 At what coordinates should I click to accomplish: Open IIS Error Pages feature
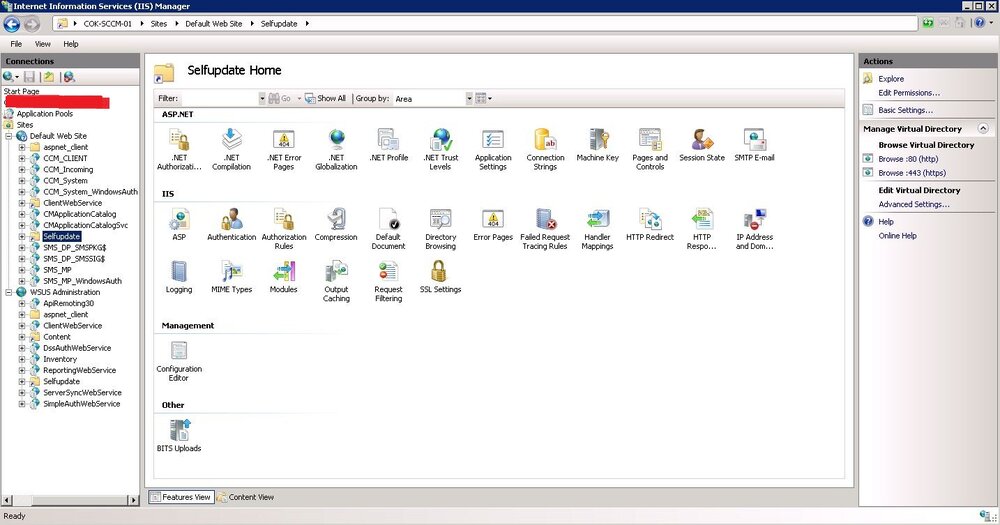pos(493,225)
